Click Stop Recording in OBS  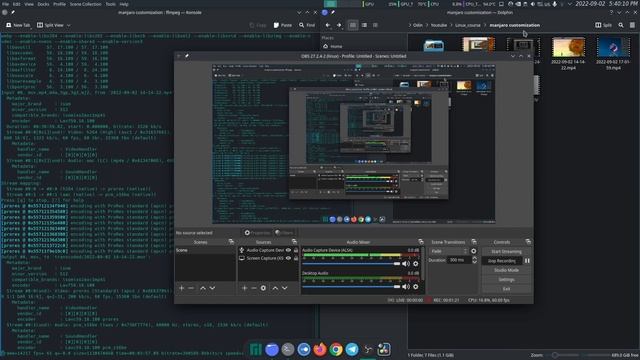(x=502, y=261)
